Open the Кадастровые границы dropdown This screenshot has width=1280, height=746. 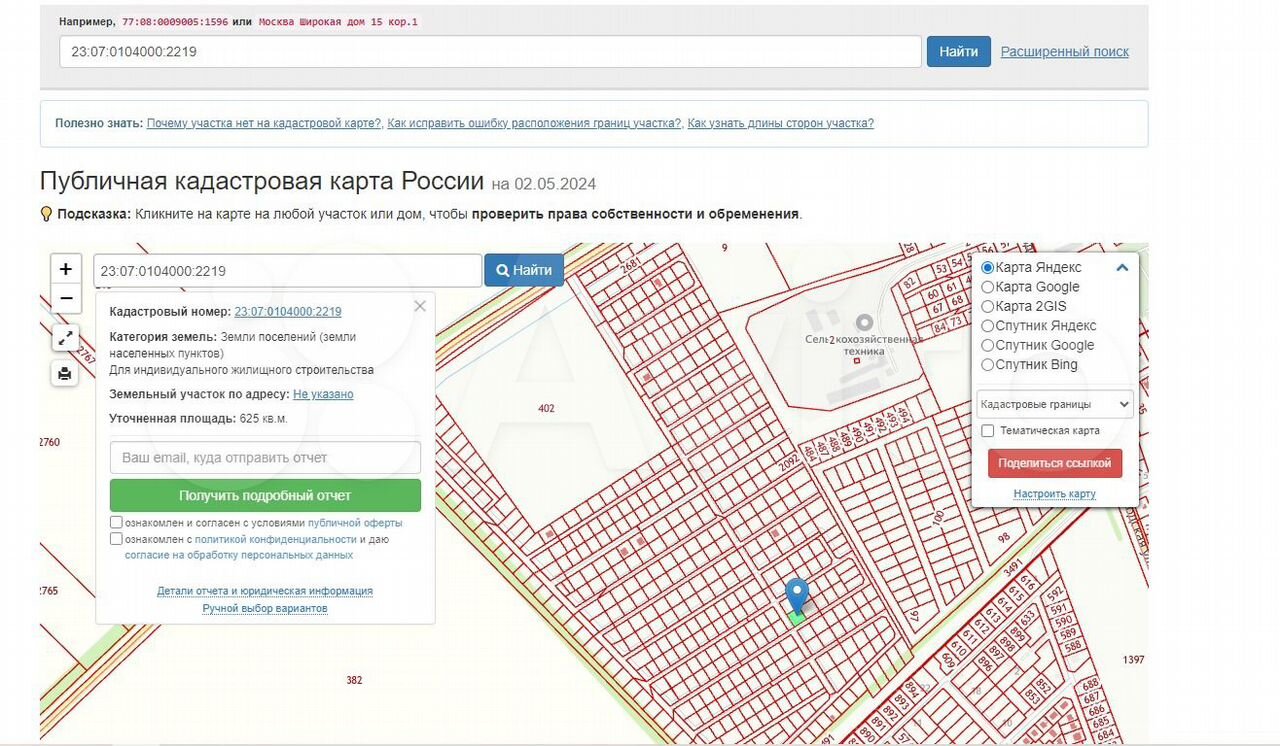tap(1055, 405)
